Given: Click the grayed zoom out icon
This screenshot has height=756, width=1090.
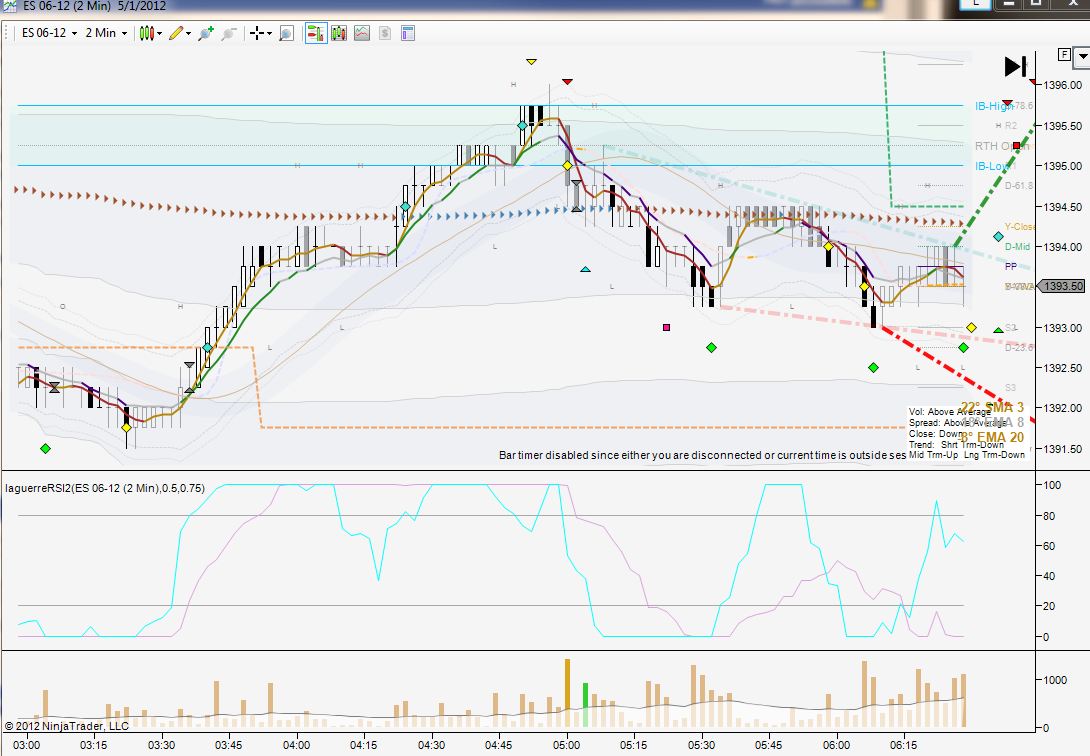Looking at the screenshot, I should click(x=228, y=33).
